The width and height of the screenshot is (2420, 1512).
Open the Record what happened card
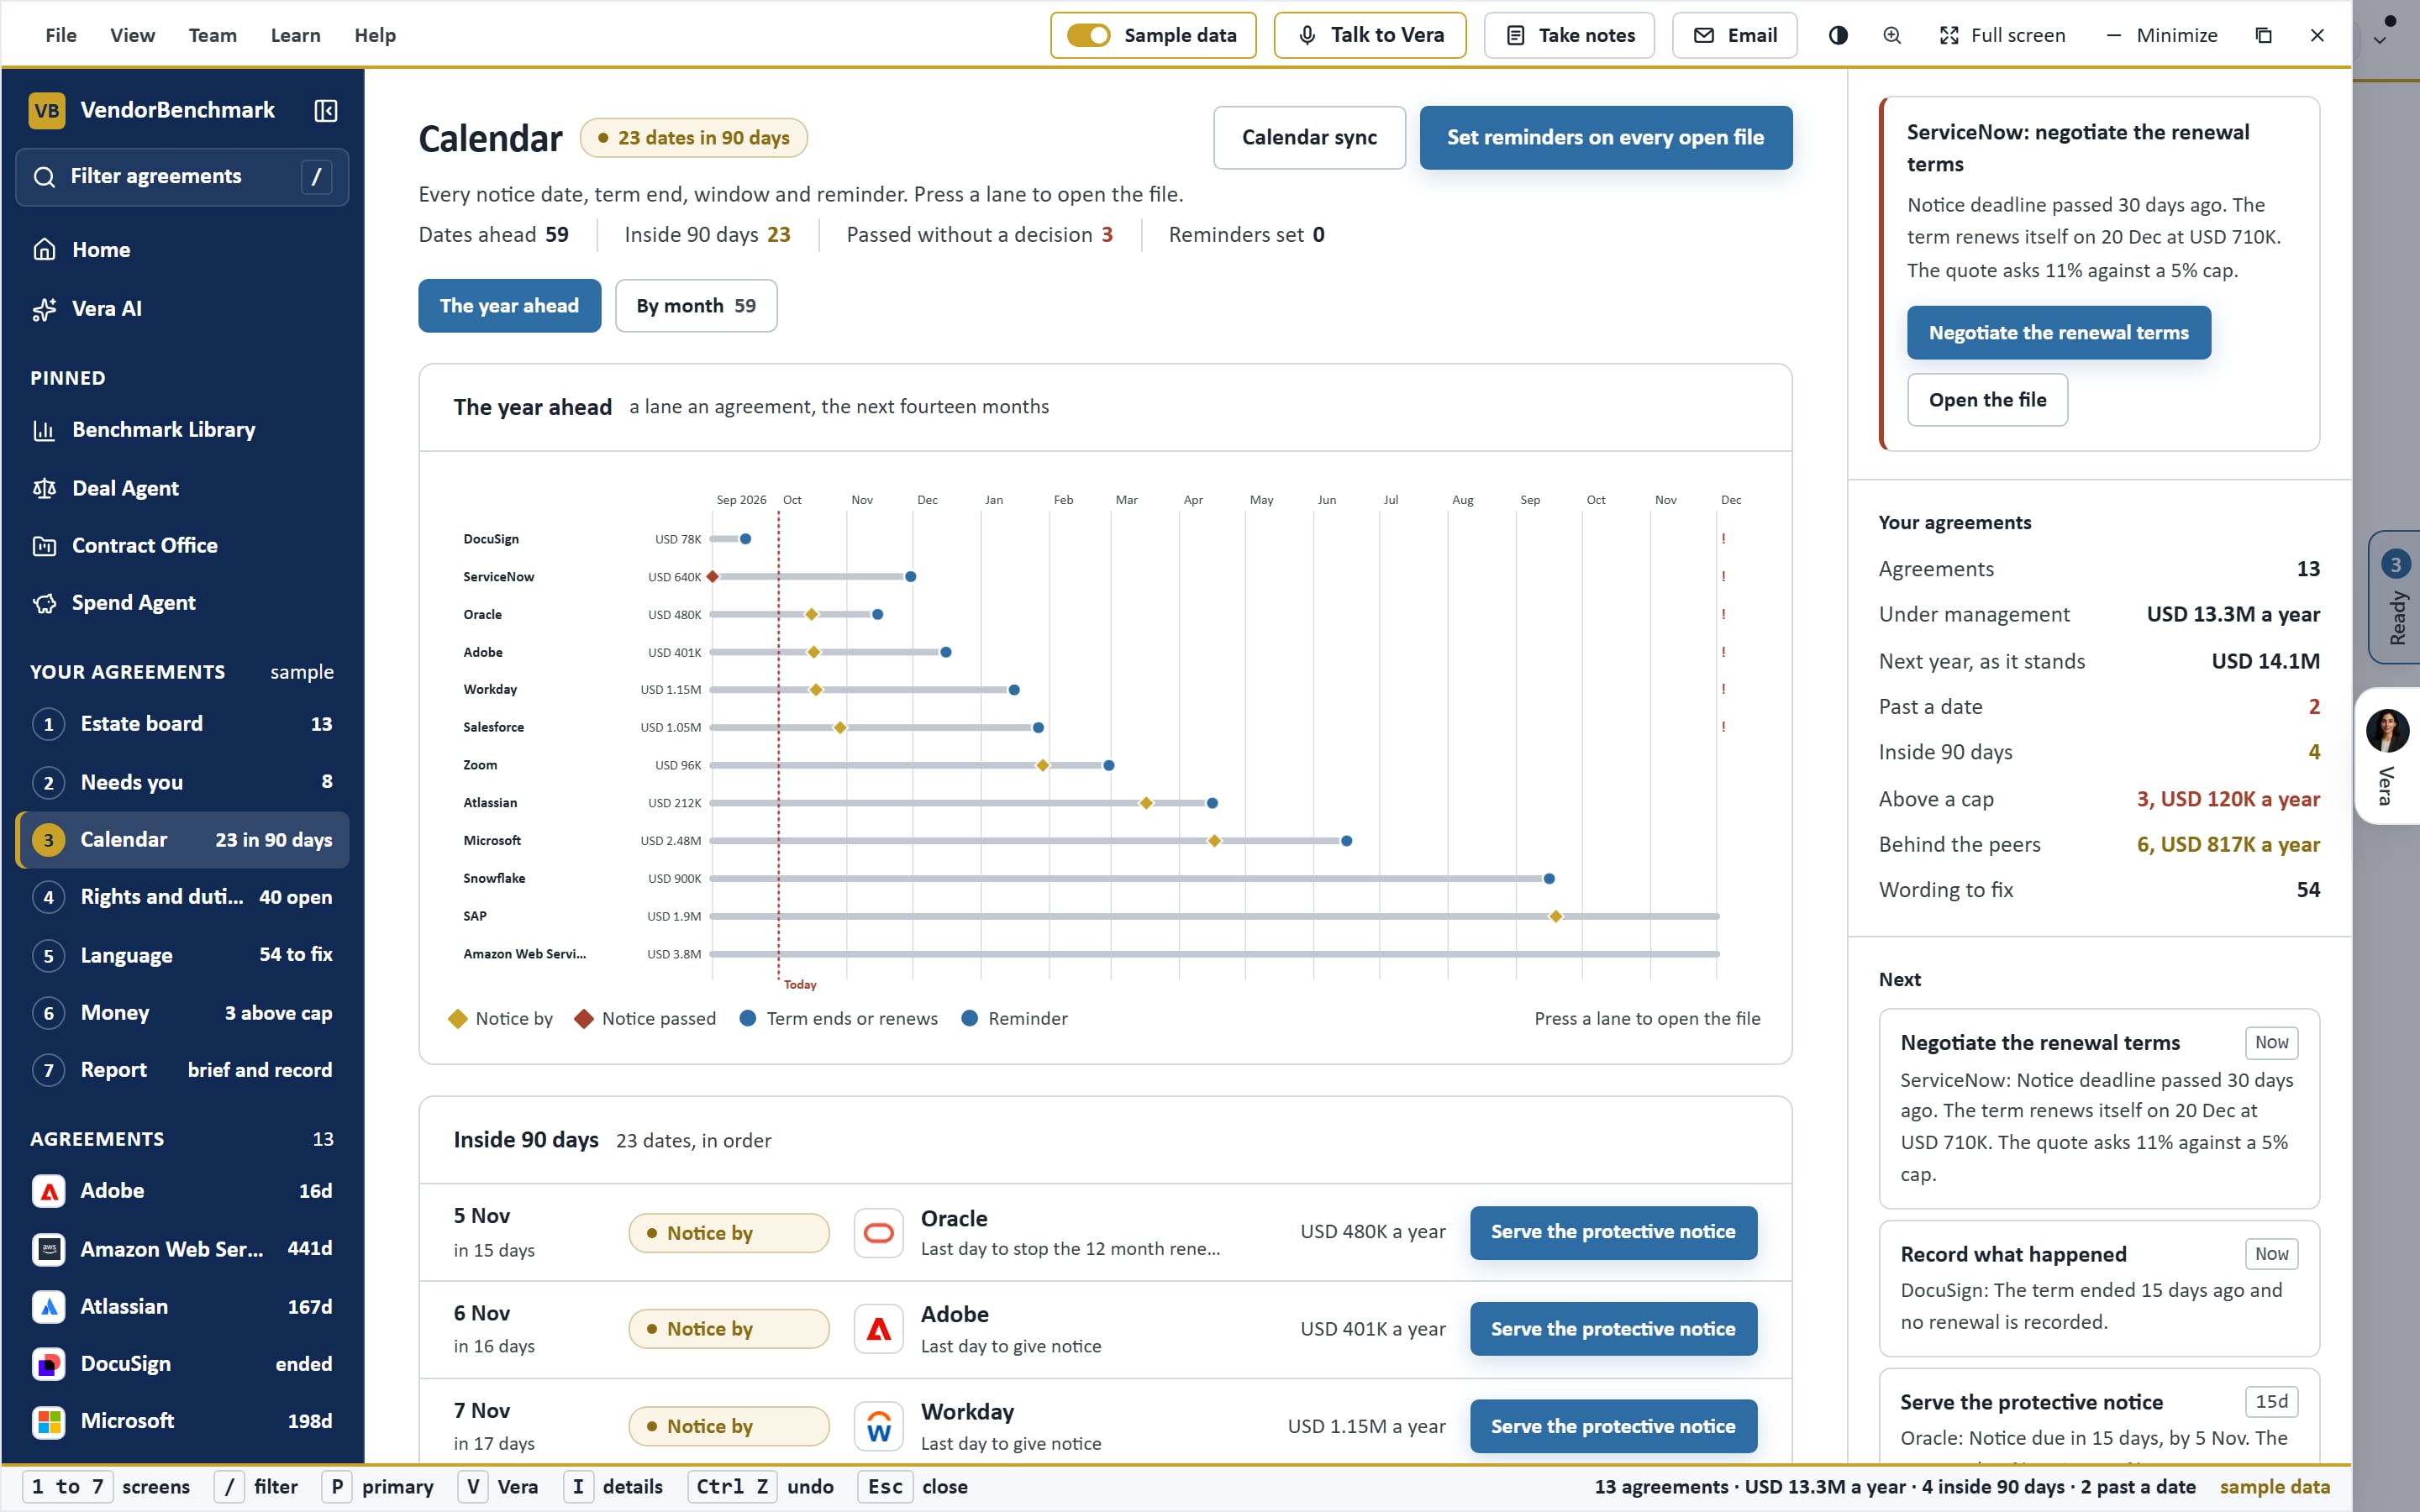(x=2098, y=1288)
